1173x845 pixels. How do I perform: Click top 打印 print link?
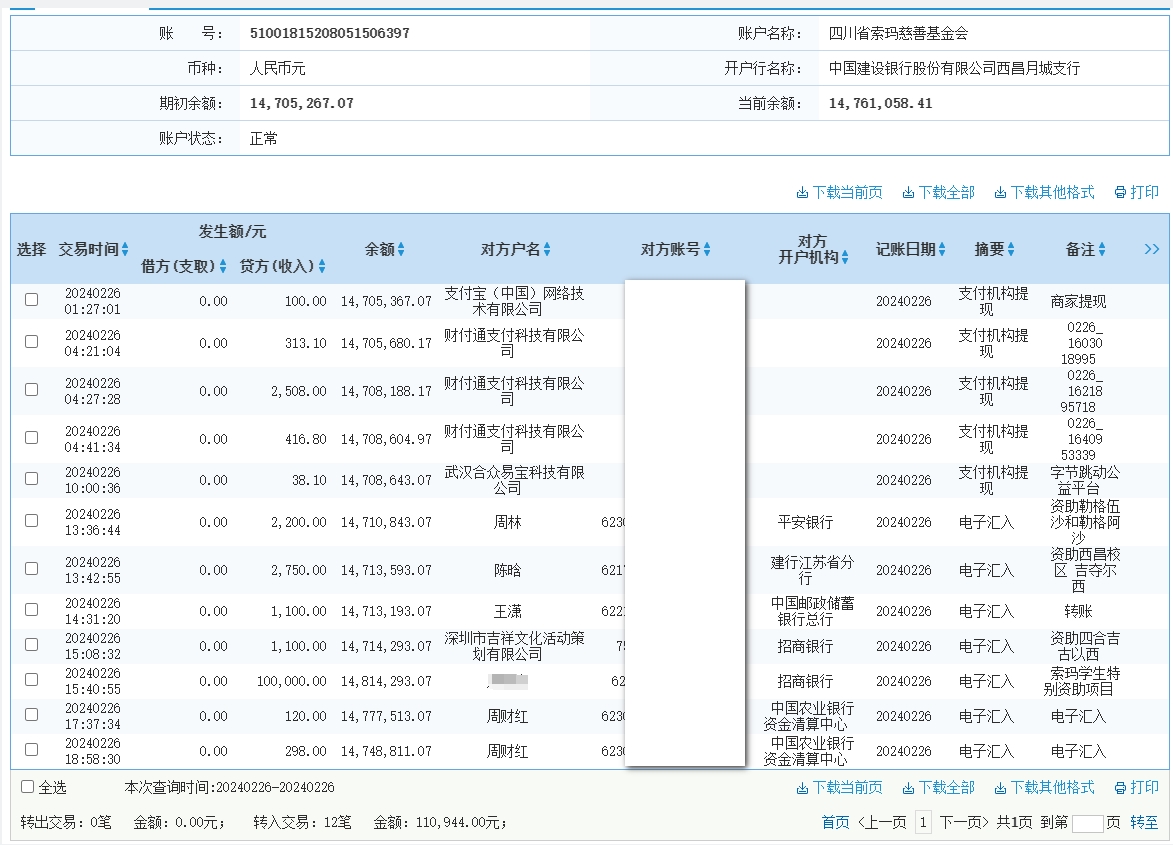click(1136, 192)
